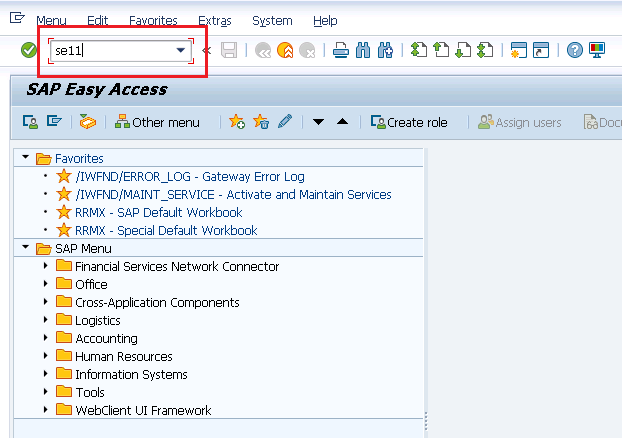Click the Generate Shortcut icon
The height and width of the screenshot is (438, 622).
[x=541, y=50]
